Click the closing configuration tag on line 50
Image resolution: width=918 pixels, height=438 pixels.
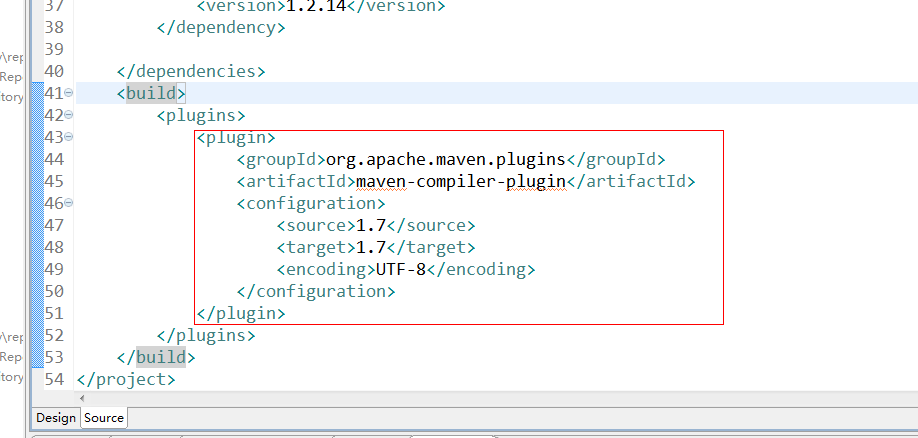pos(316,291)
